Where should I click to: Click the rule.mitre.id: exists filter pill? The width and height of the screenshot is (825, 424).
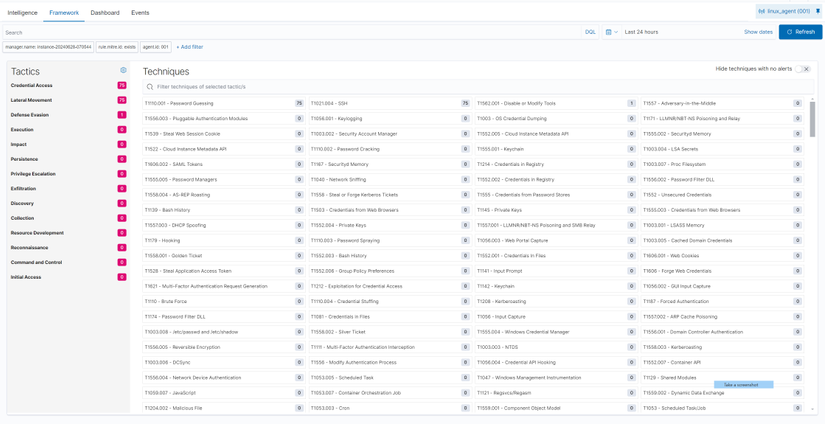(117, 47)
